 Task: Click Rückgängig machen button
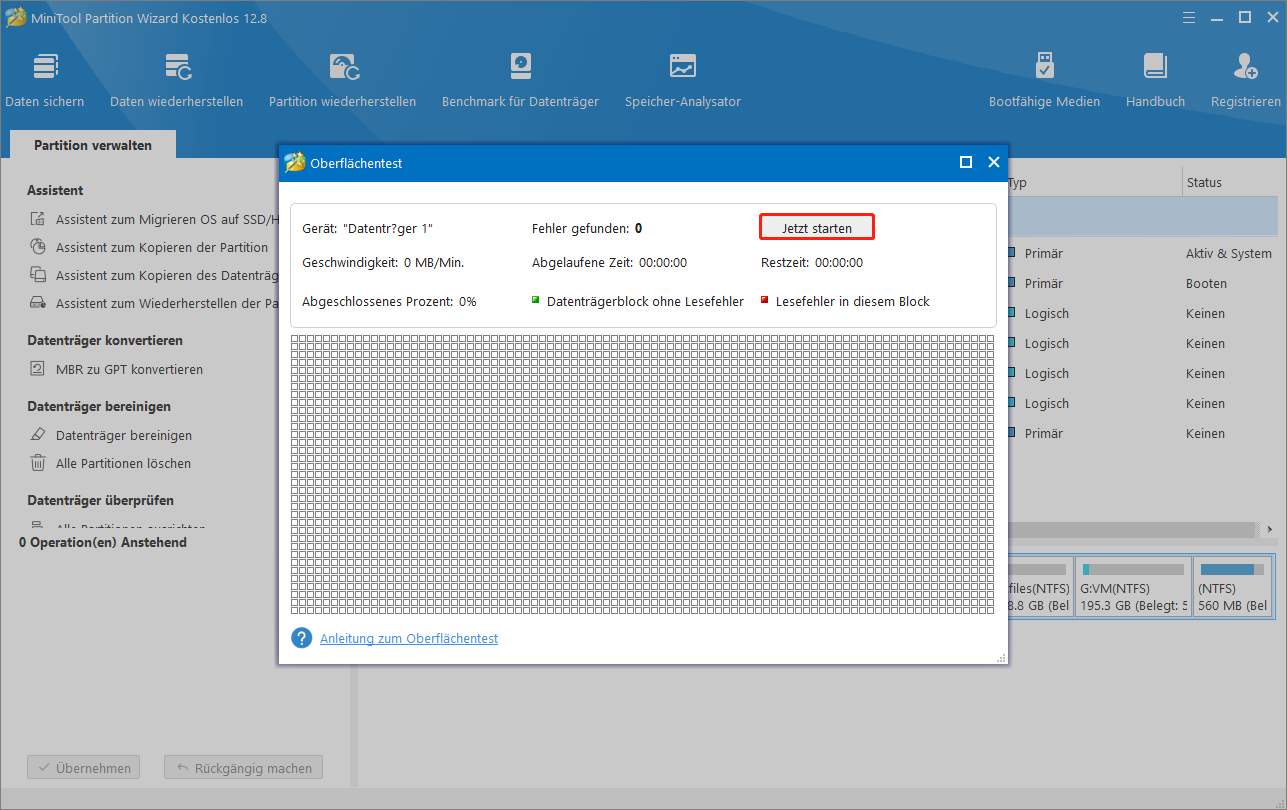244,768
